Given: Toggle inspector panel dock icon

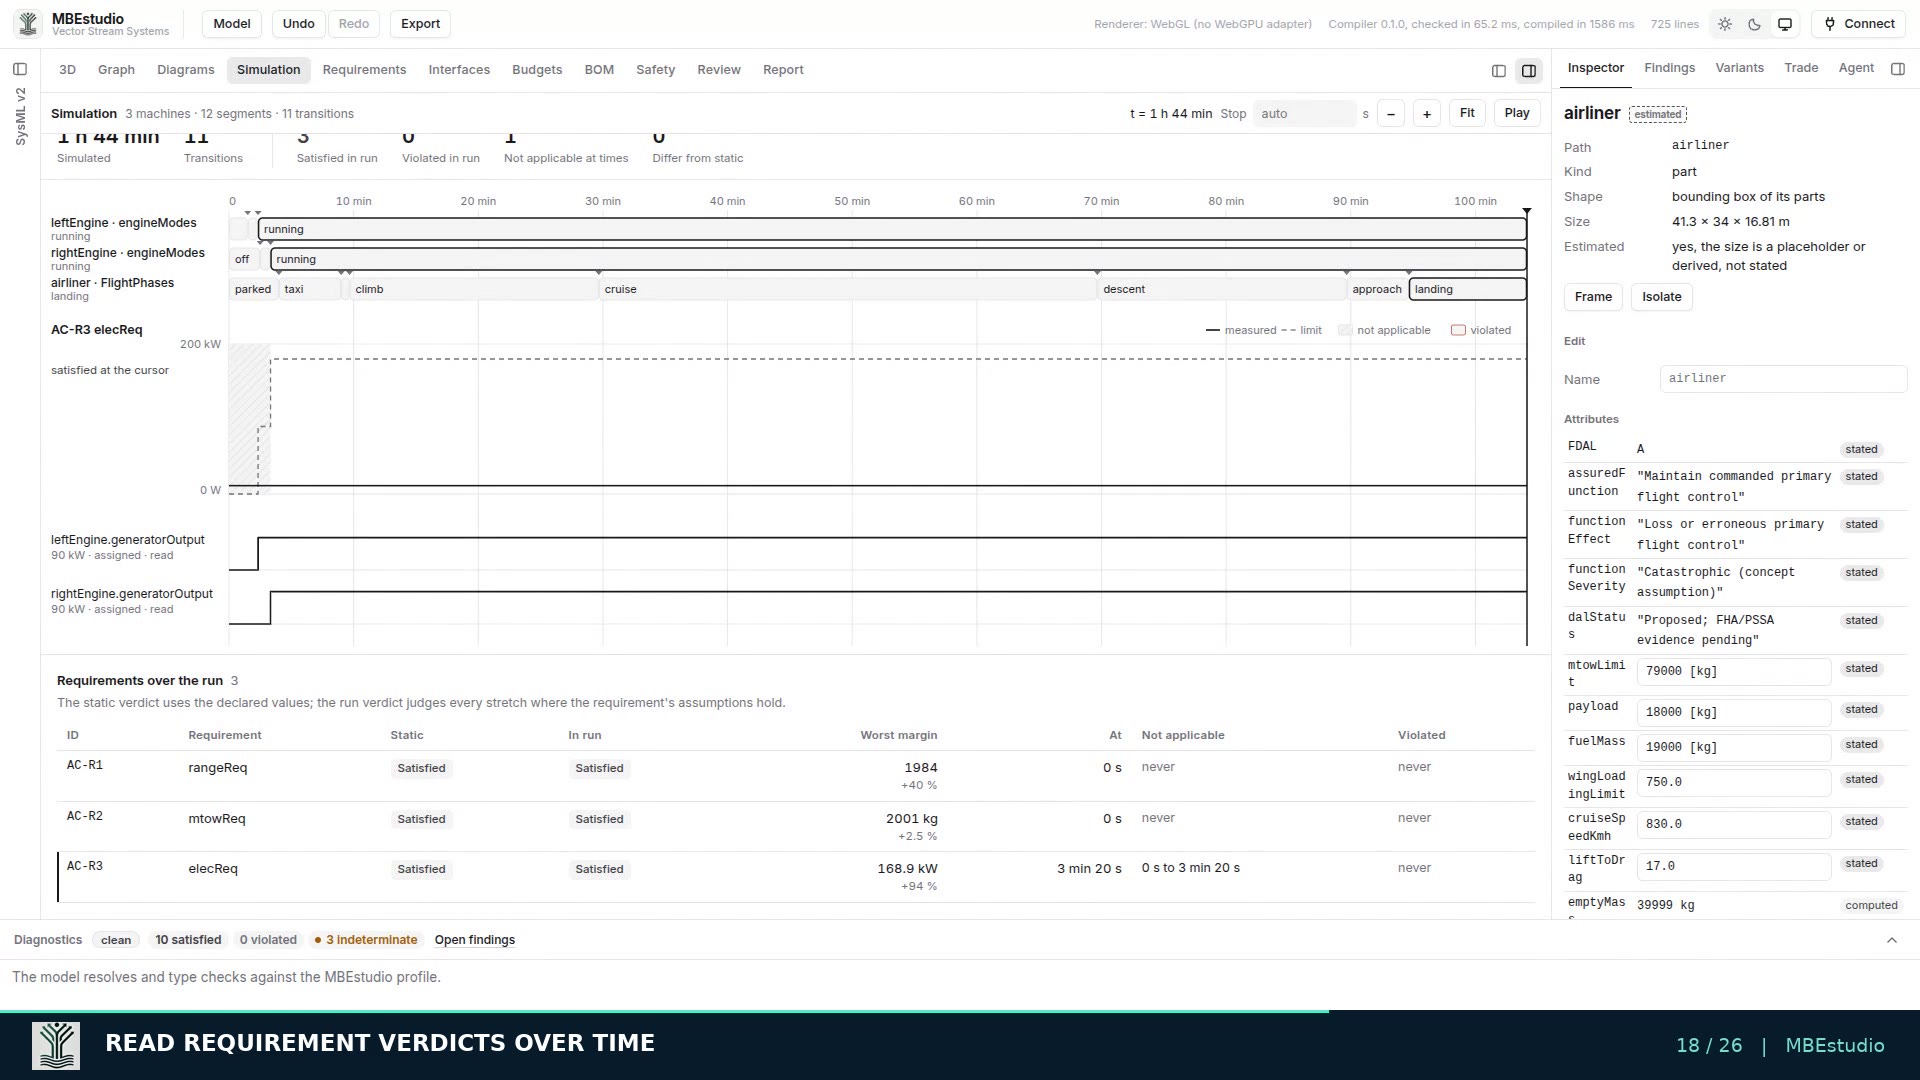Looking at the screenshot, I should click(1898, 68).
